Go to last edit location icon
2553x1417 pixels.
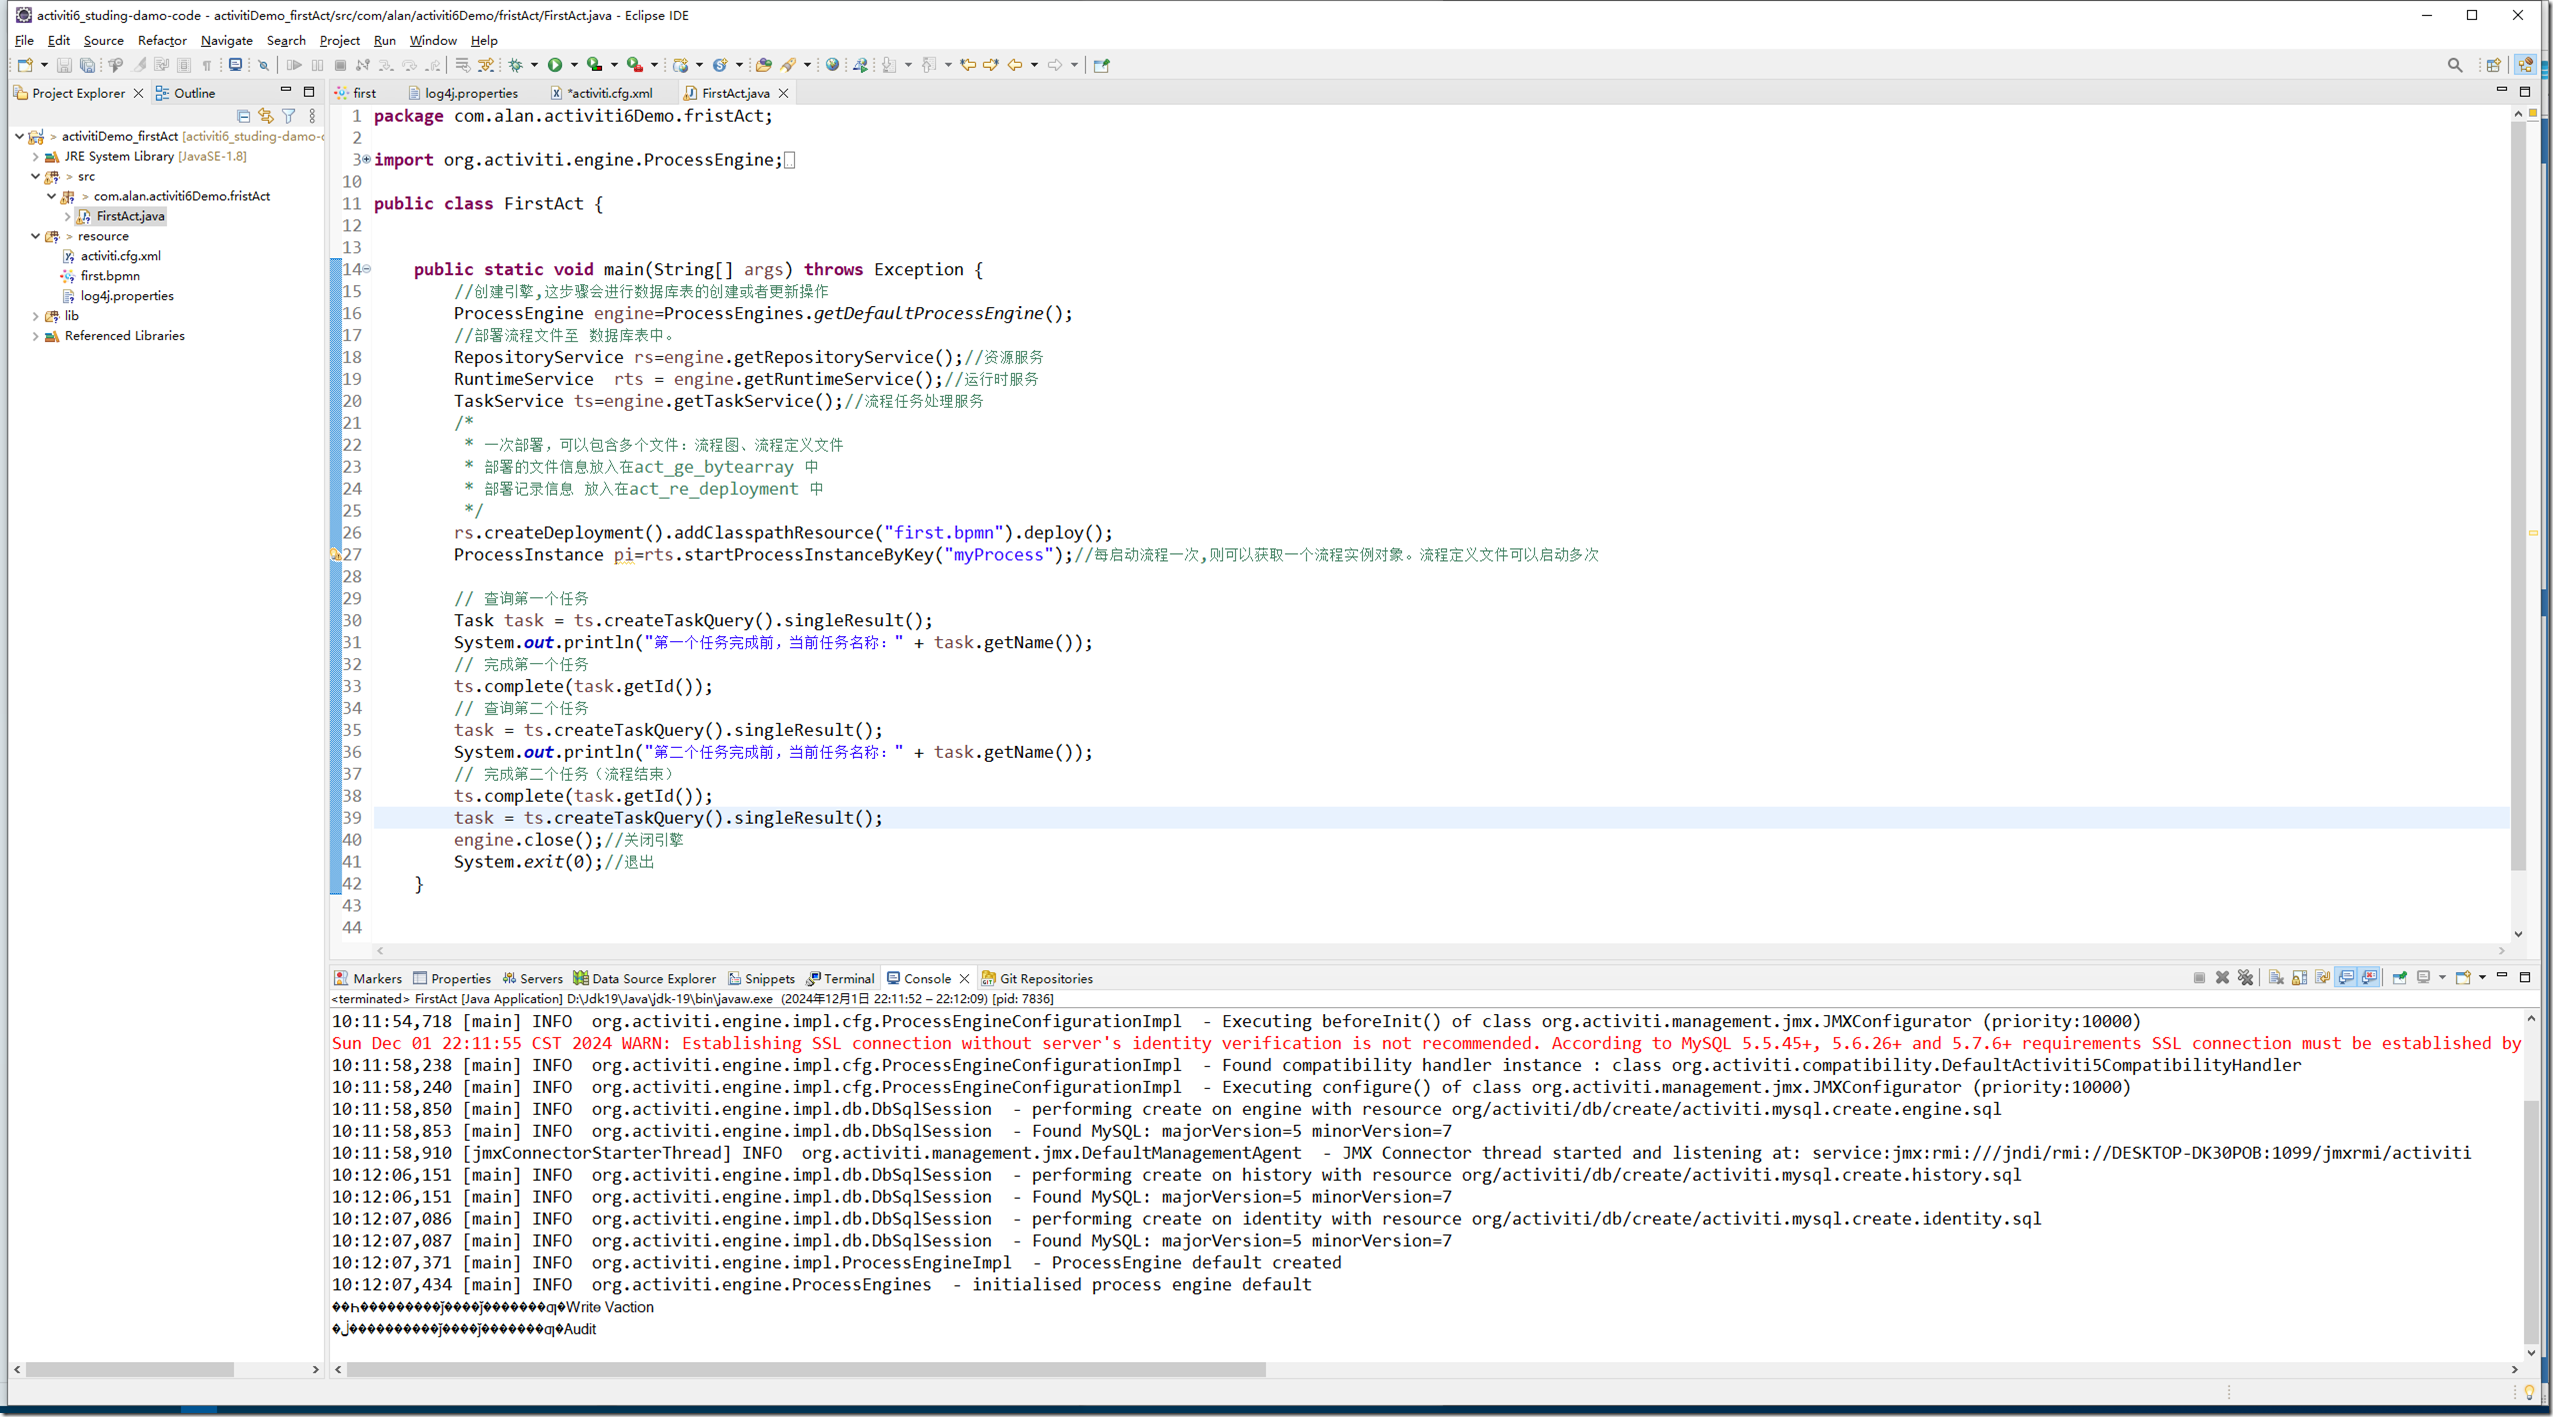pyautogui.click(x=968, y=65)
